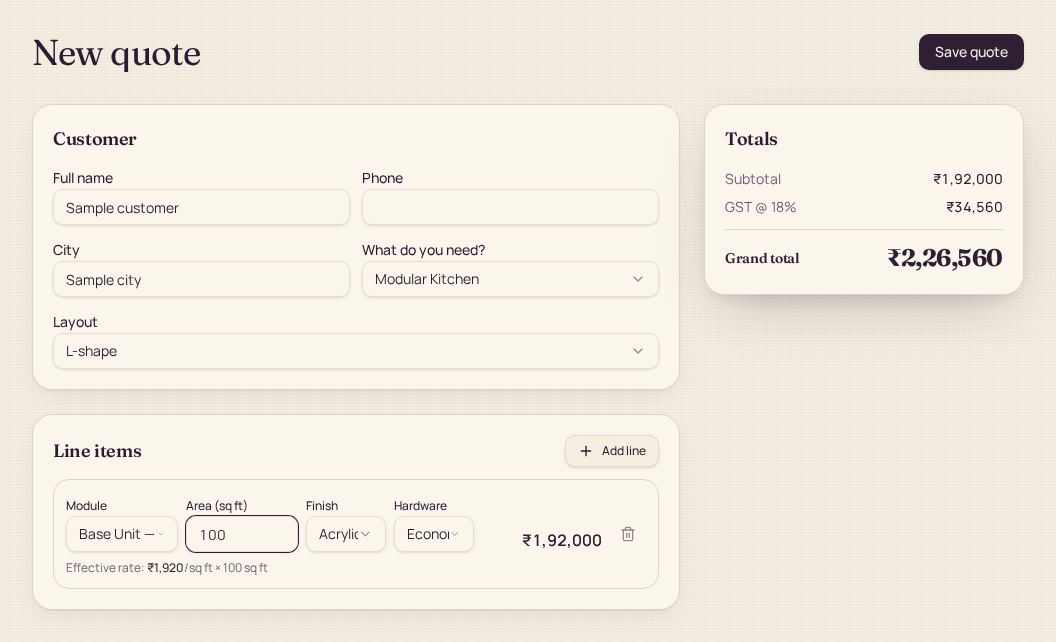Screen dimensions: 1056x642
Task: Open the Finish Acrylic dropdown
Action: 345,534
